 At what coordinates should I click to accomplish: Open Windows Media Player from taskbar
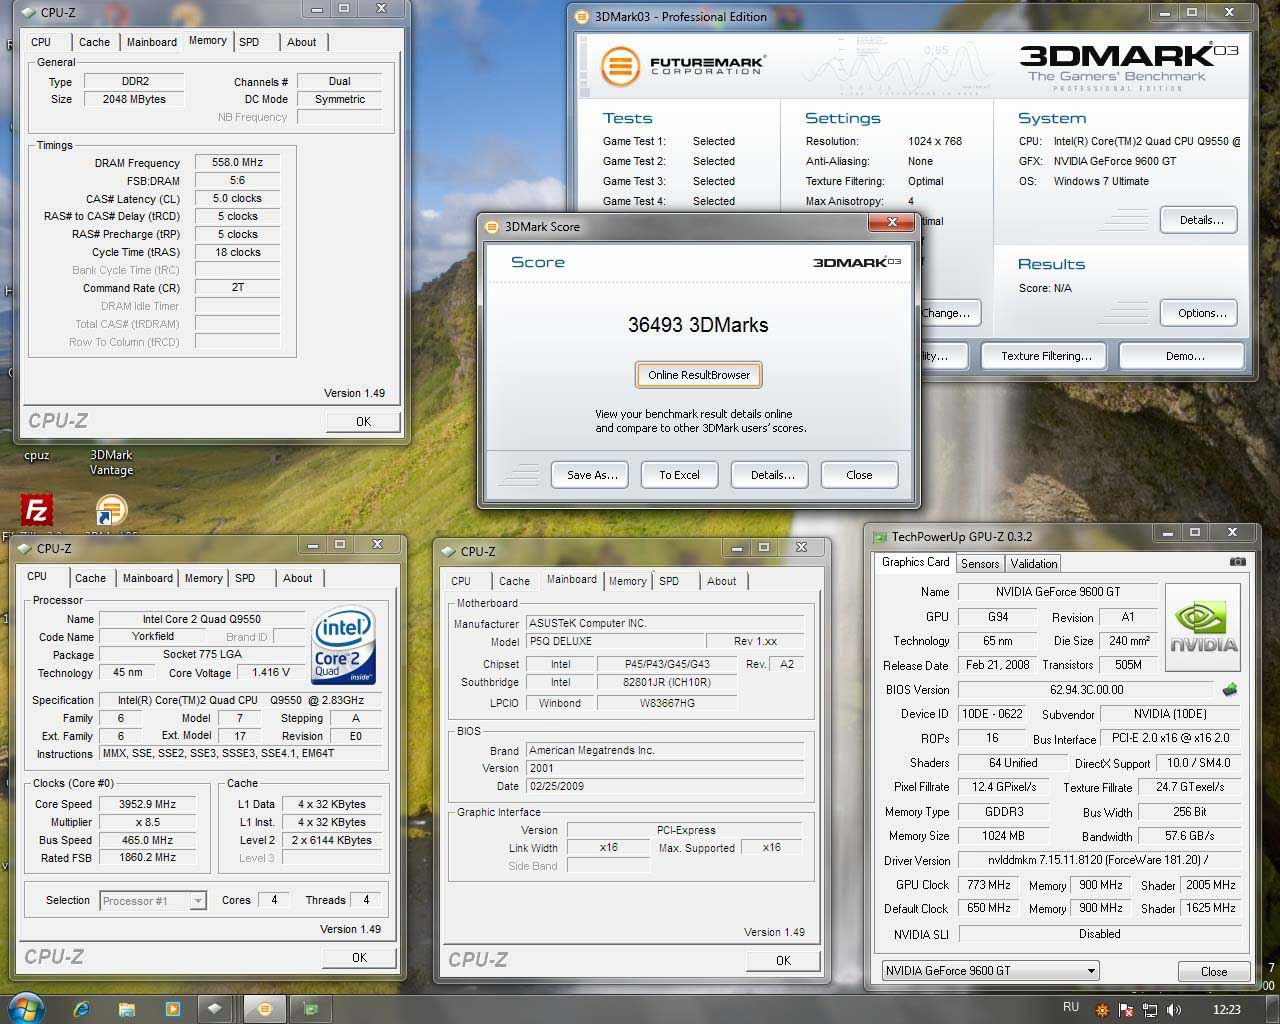point(172,1009)
